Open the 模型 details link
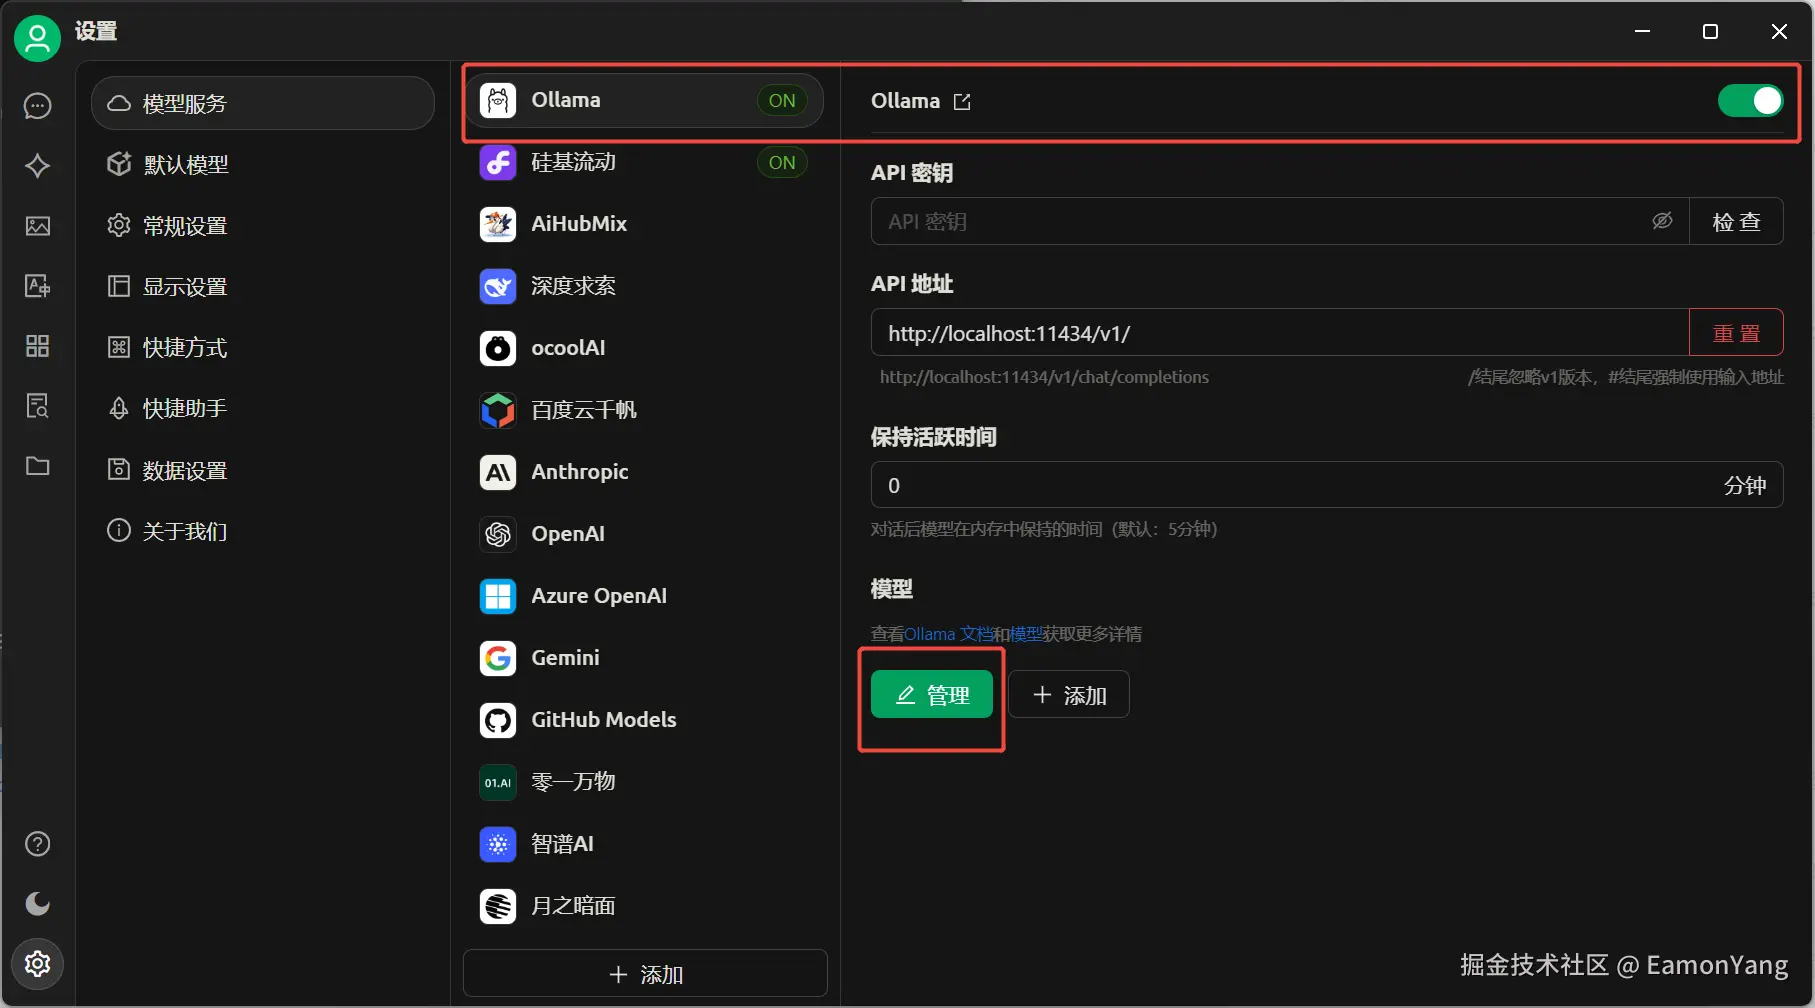This screenshot has width=1815, height=1008. [x=1026, y=634]
